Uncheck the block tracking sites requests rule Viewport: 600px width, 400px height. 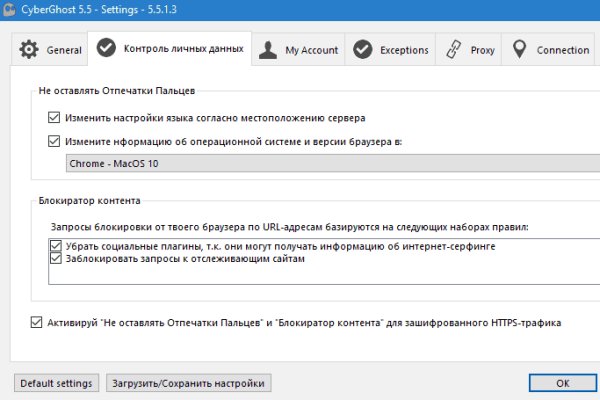(x=55, y=258)
